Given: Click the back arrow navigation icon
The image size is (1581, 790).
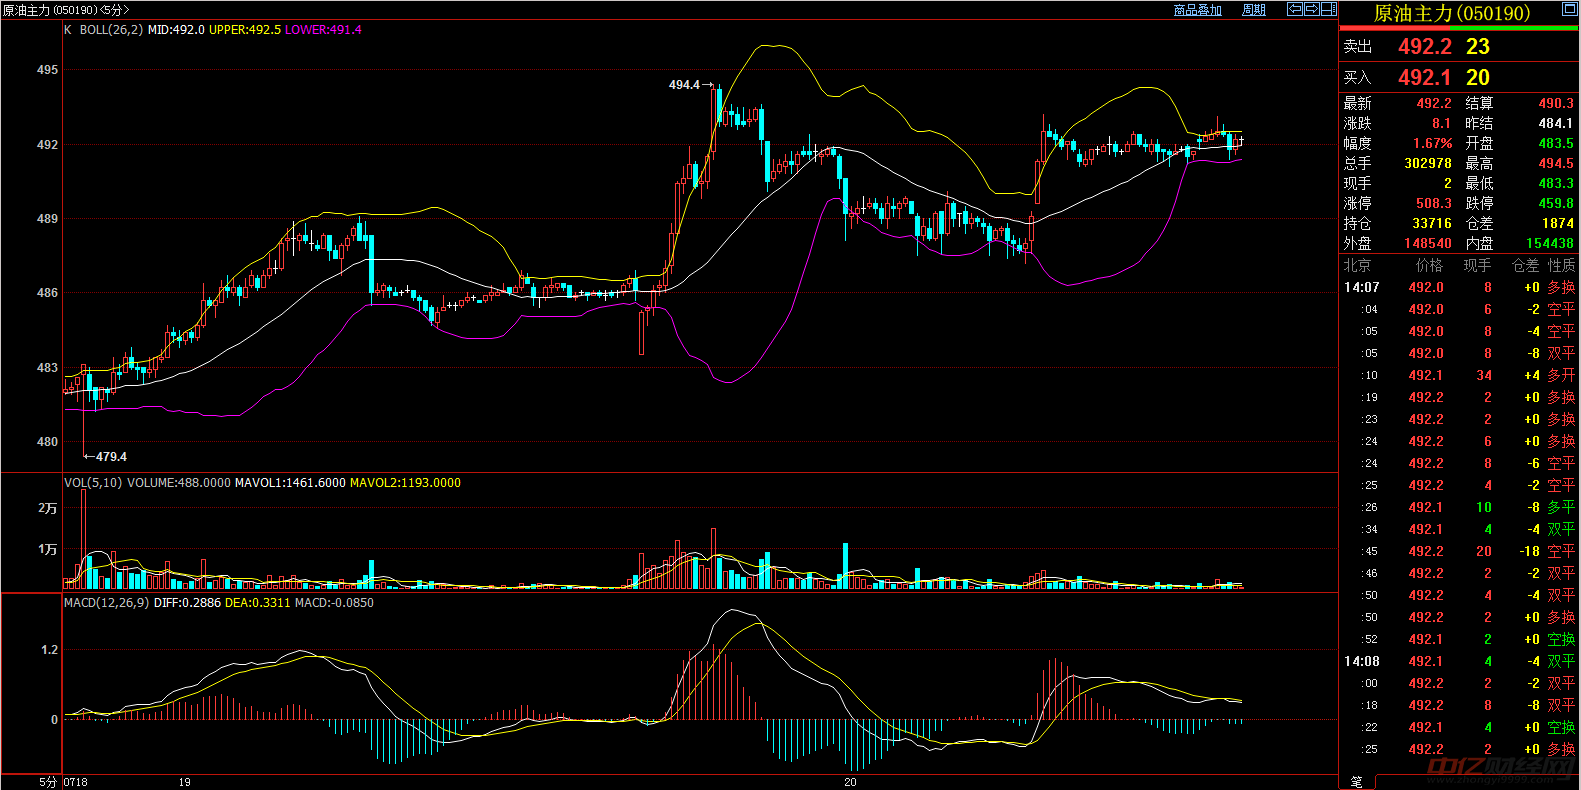Looking at the screenshot, I should [x=1295, y=9].
